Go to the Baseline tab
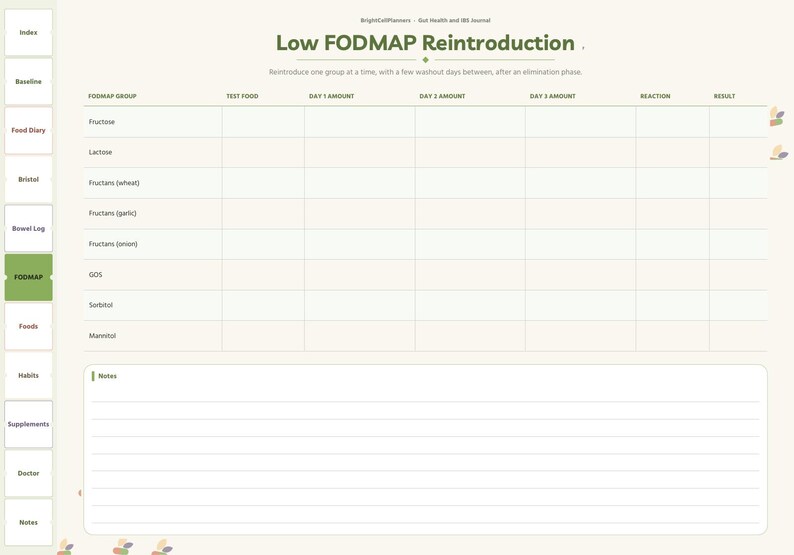The height and width of the screenshot is (555, 794). (x=28, y=82)
